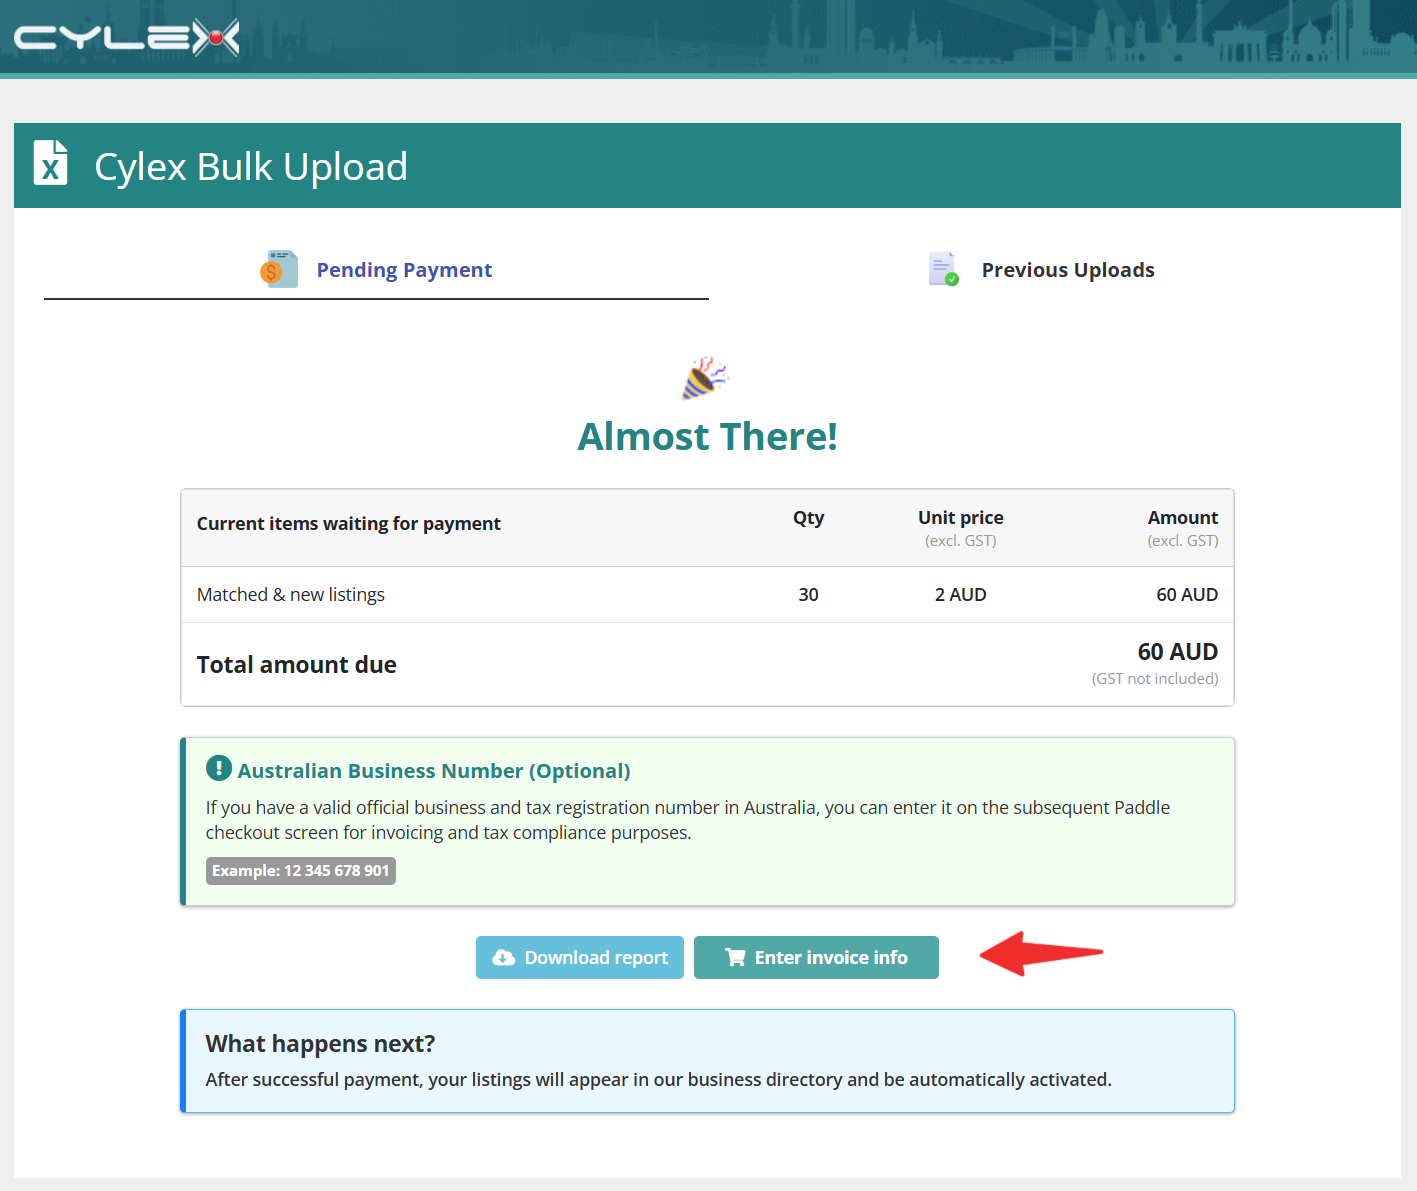Click the Australian Business Number (Optional) heading
Image resolution: width=1417 pixels, height=1191 pixels.
[x=434, y=771]
